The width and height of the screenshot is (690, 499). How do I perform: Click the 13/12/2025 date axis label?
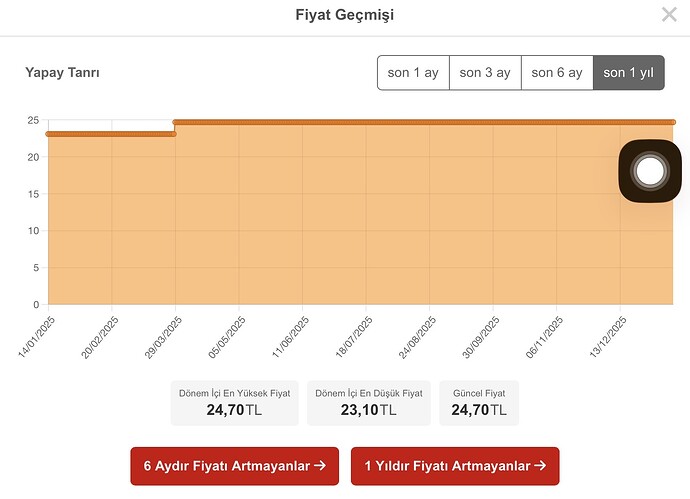pyautogui.click(x=608, y=335)
